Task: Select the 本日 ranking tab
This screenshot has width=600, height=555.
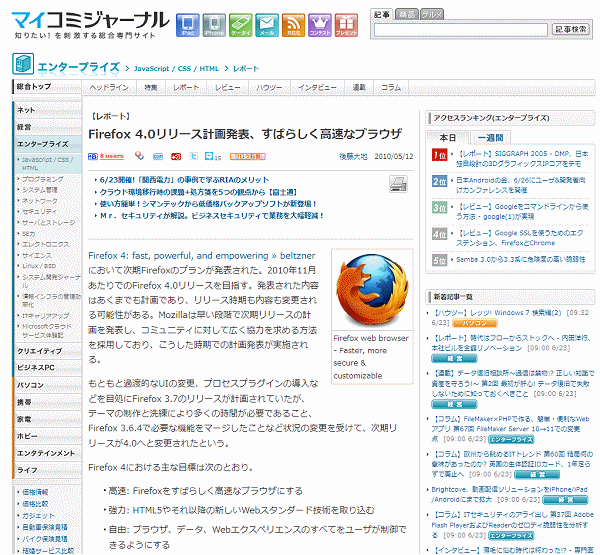Action: tap(447, 137)
